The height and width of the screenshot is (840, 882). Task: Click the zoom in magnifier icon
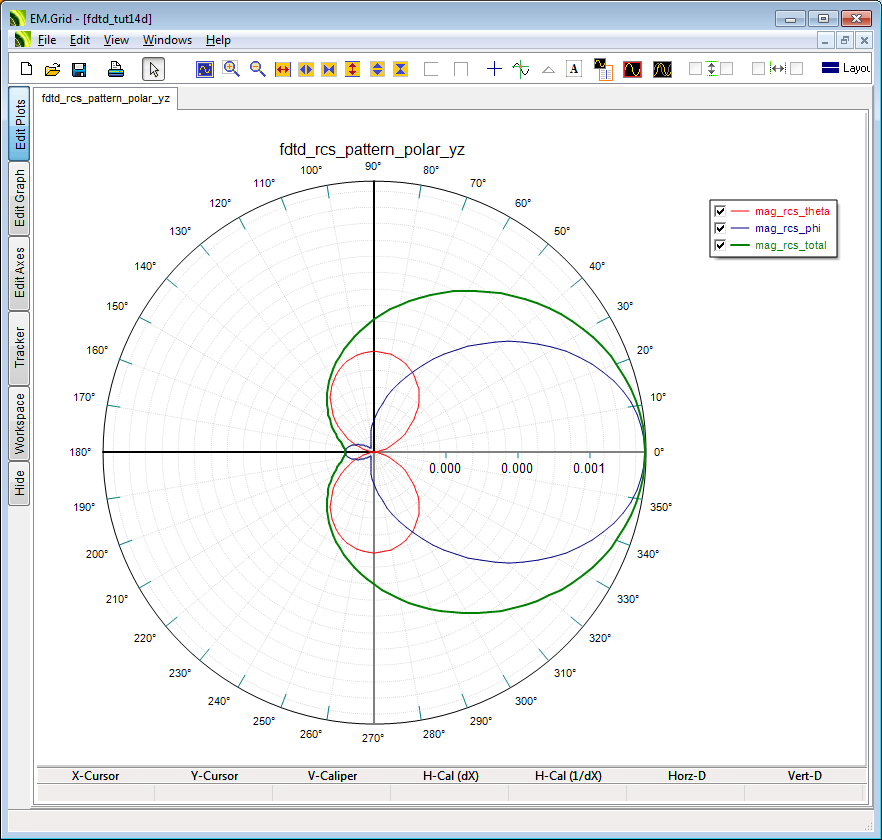(x=231, y=69)
